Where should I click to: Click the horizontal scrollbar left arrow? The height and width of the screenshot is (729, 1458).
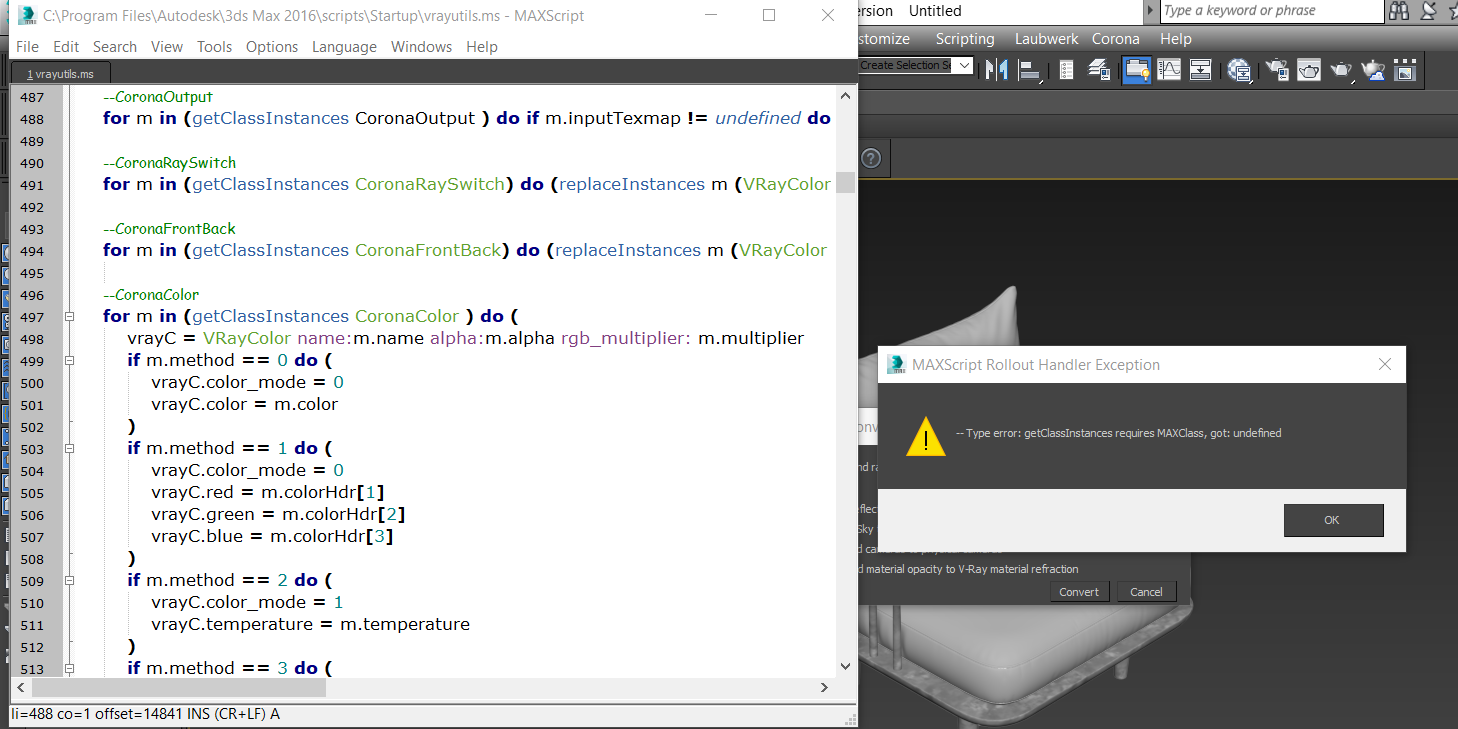pyautogui.click(x=21, y=688)
